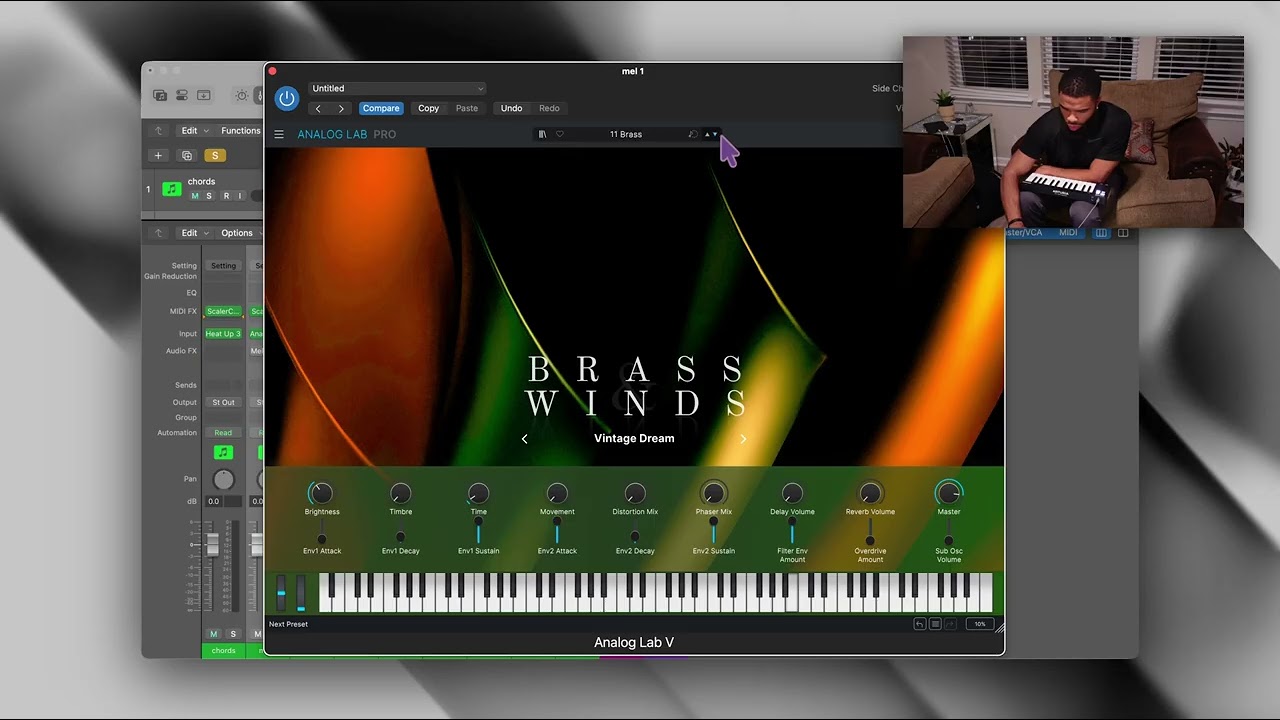Duplicate track with the duplicate icon
This screenshot has width=1280, height=720.
pos(186,155)
